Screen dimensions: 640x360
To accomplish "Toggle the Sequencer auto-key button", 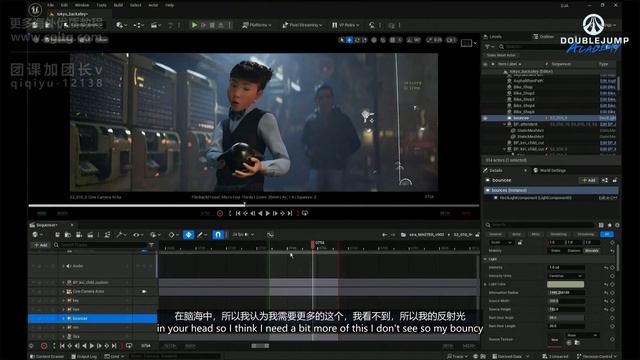I will (189, 235).
